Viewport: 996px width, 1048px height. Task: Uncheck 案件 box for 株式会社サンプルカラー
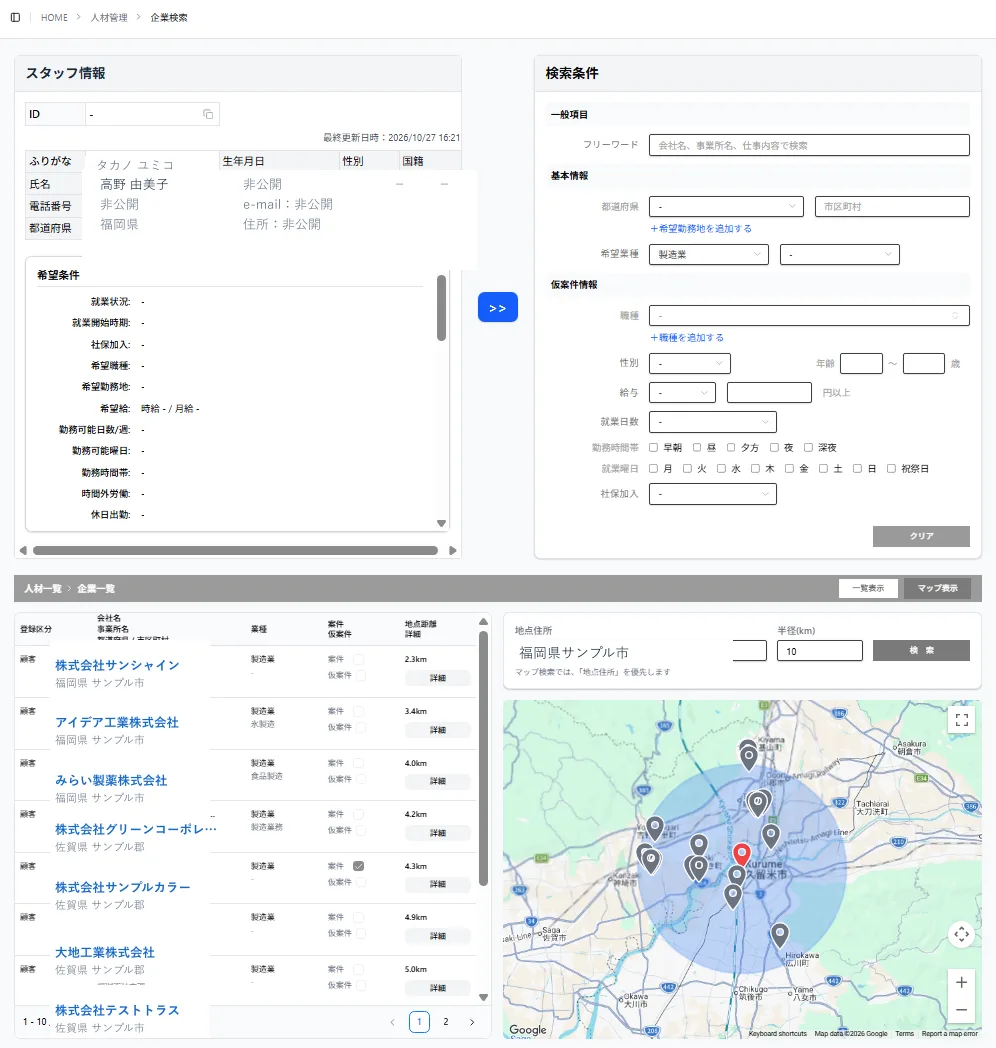359,866
